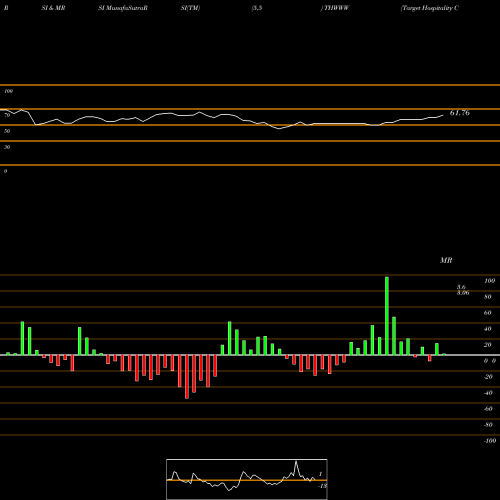Click the '(5,5' parameter text in the header
This screenshot has width=500, height=500.
[x=257, y=8]
